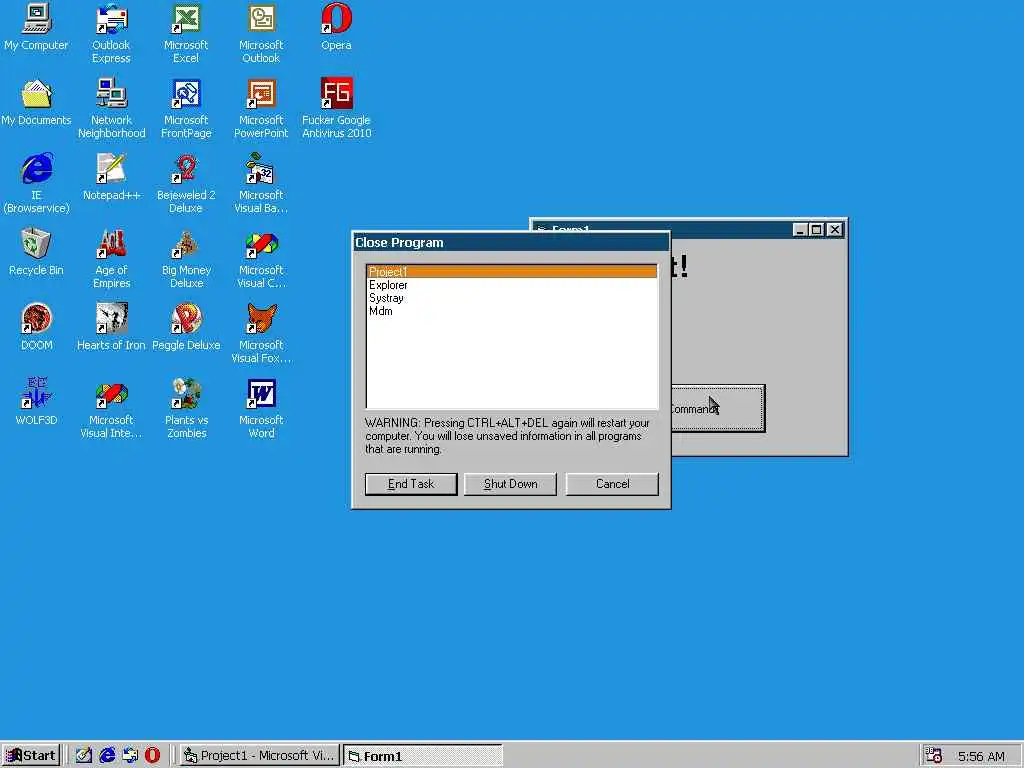Select the Notepad++ desktop shortcut

(112, 176)
